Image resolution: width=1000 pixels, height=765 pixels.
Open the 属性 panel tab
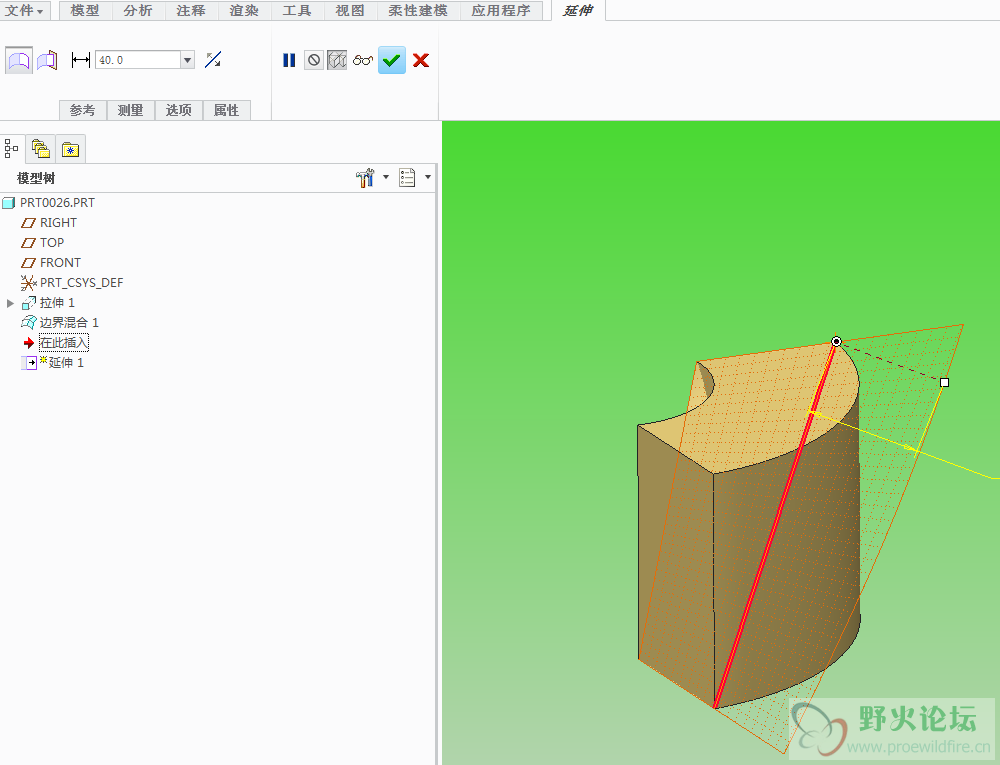click(226, 110)
